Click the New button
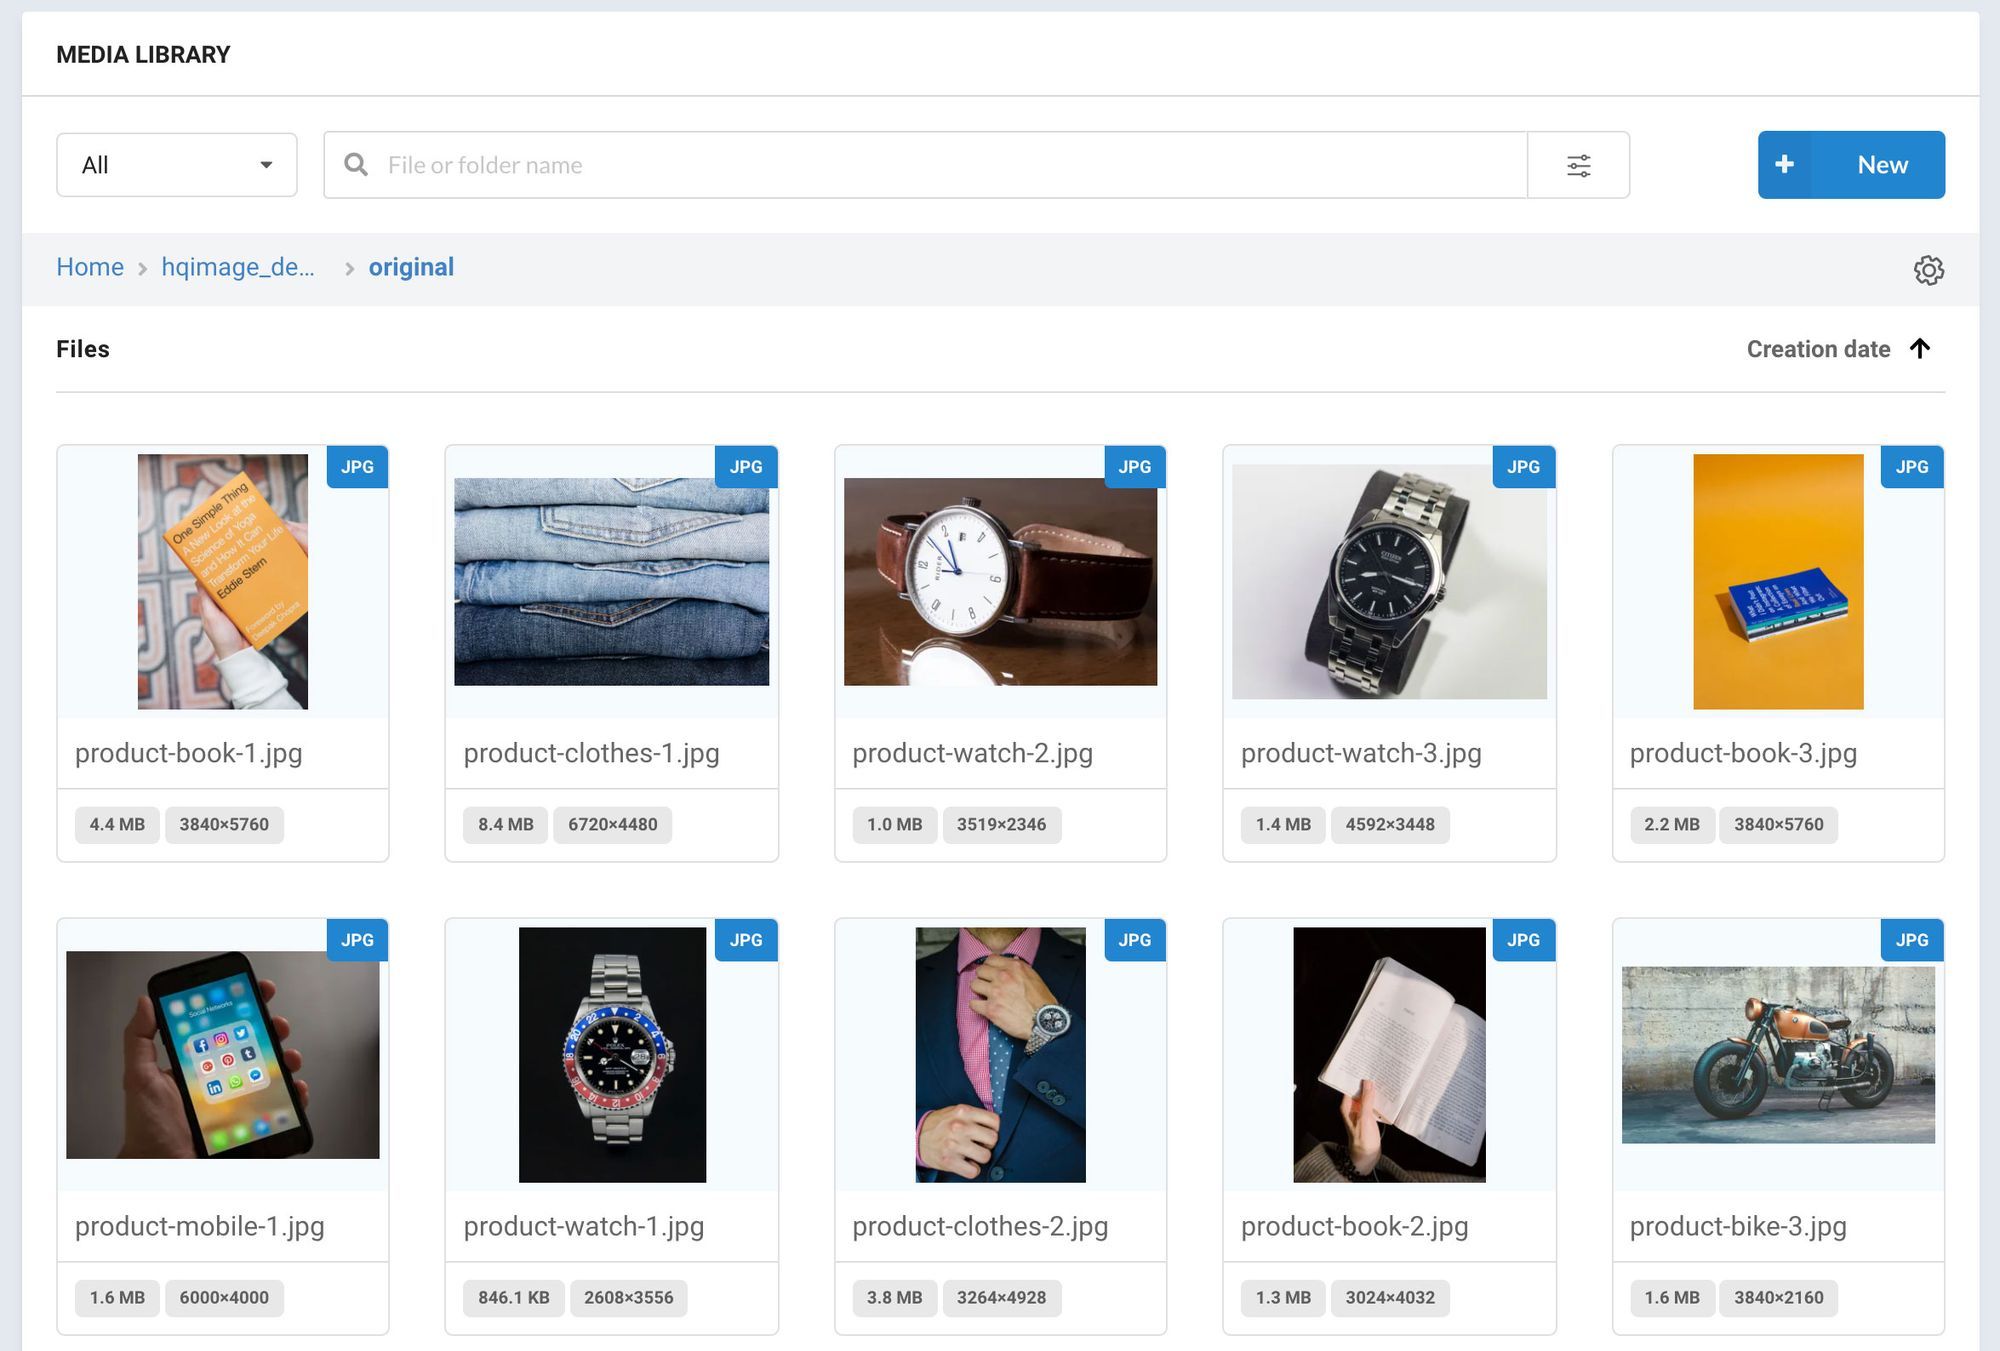The height and width of the screenshot is (1351, 2000). click(x=1851, y=165)
